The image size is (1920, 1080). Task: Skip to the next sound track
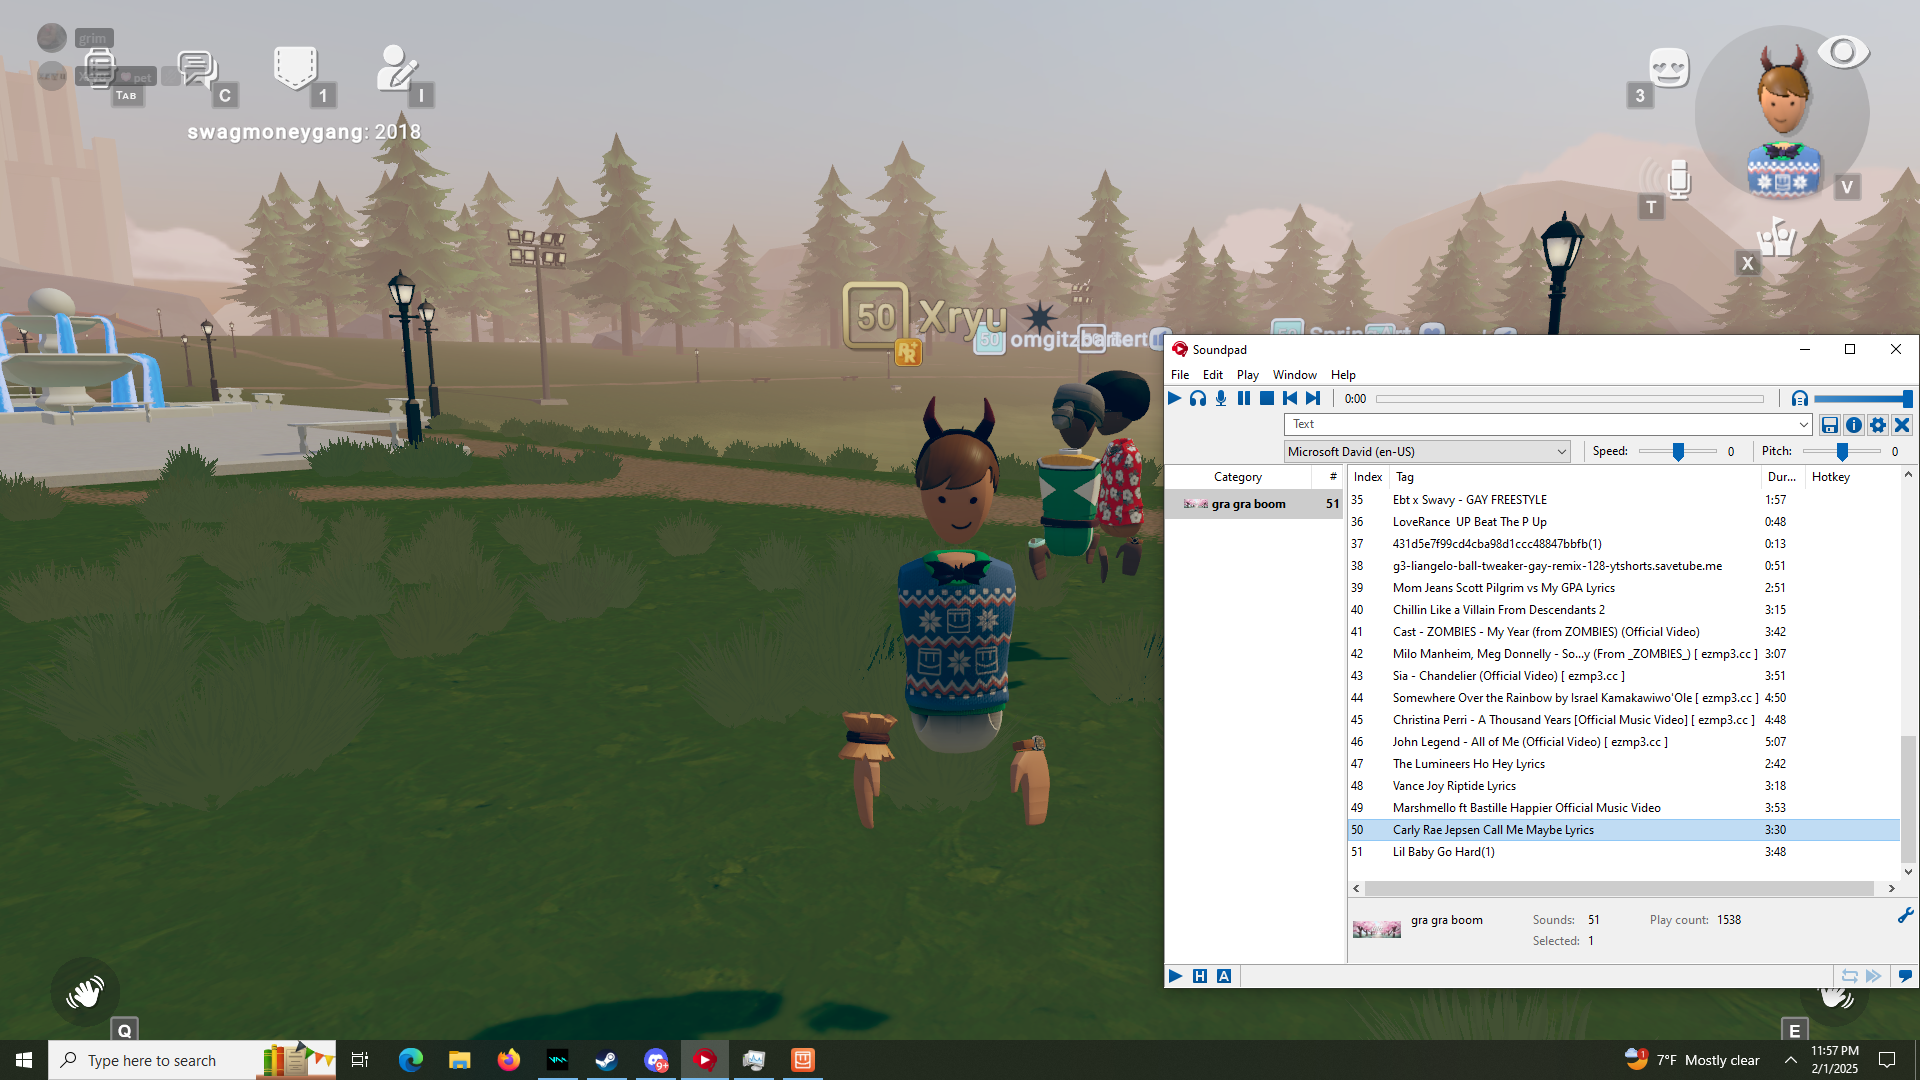1313,398
